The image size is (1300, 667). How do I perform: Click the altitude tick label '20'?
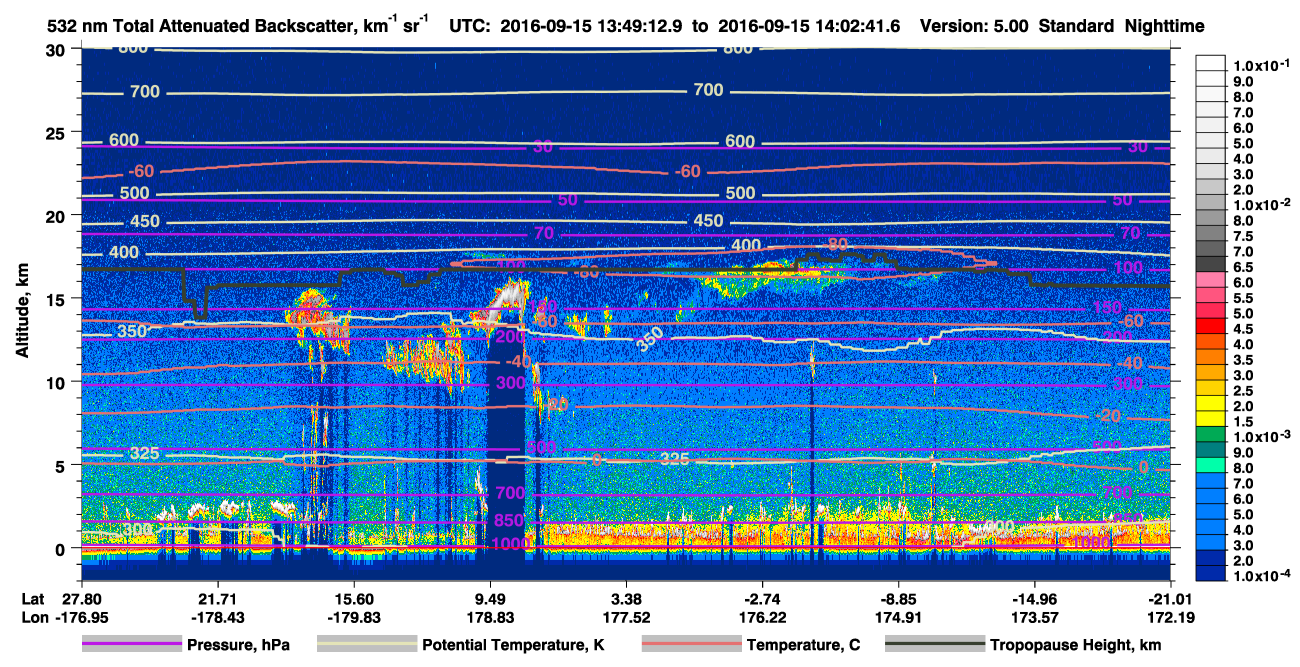(57, 216)
